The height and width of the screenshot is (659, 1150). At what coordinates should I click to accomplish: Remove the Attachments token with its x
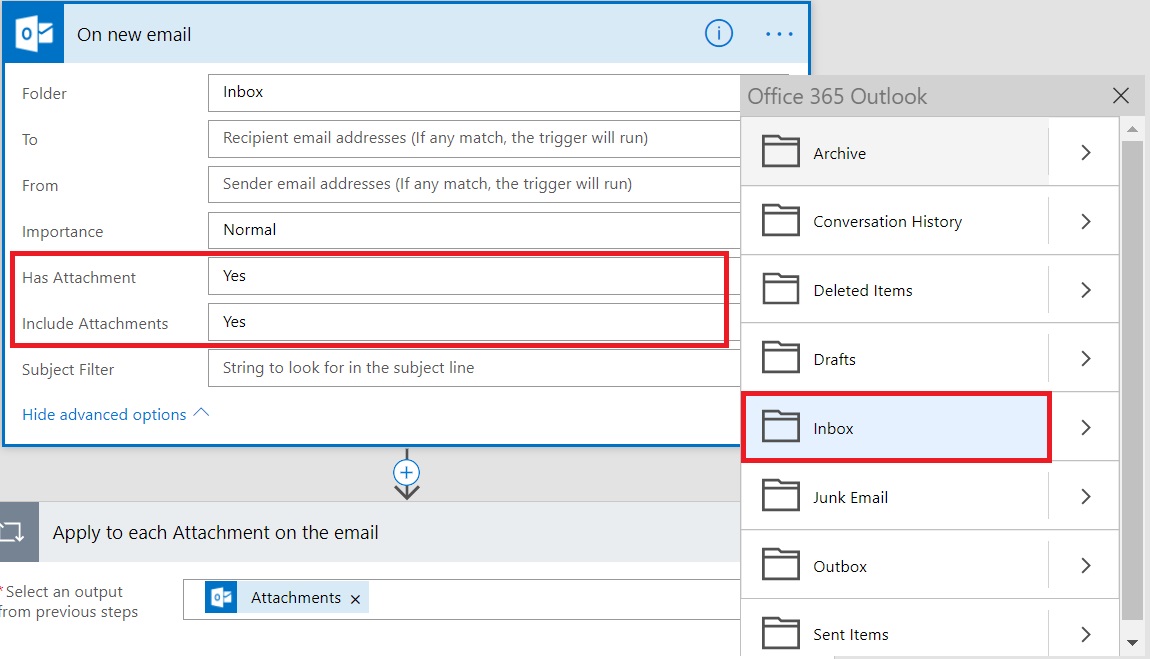point(356,599)
